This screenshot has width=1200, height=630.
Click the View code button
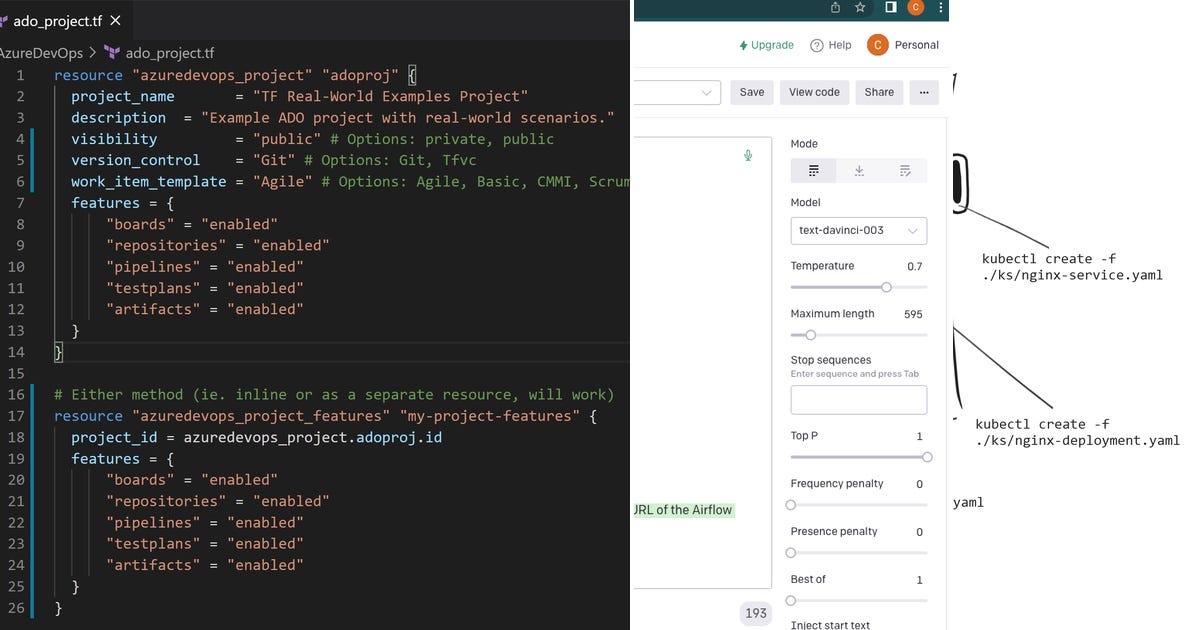point(814,92)
